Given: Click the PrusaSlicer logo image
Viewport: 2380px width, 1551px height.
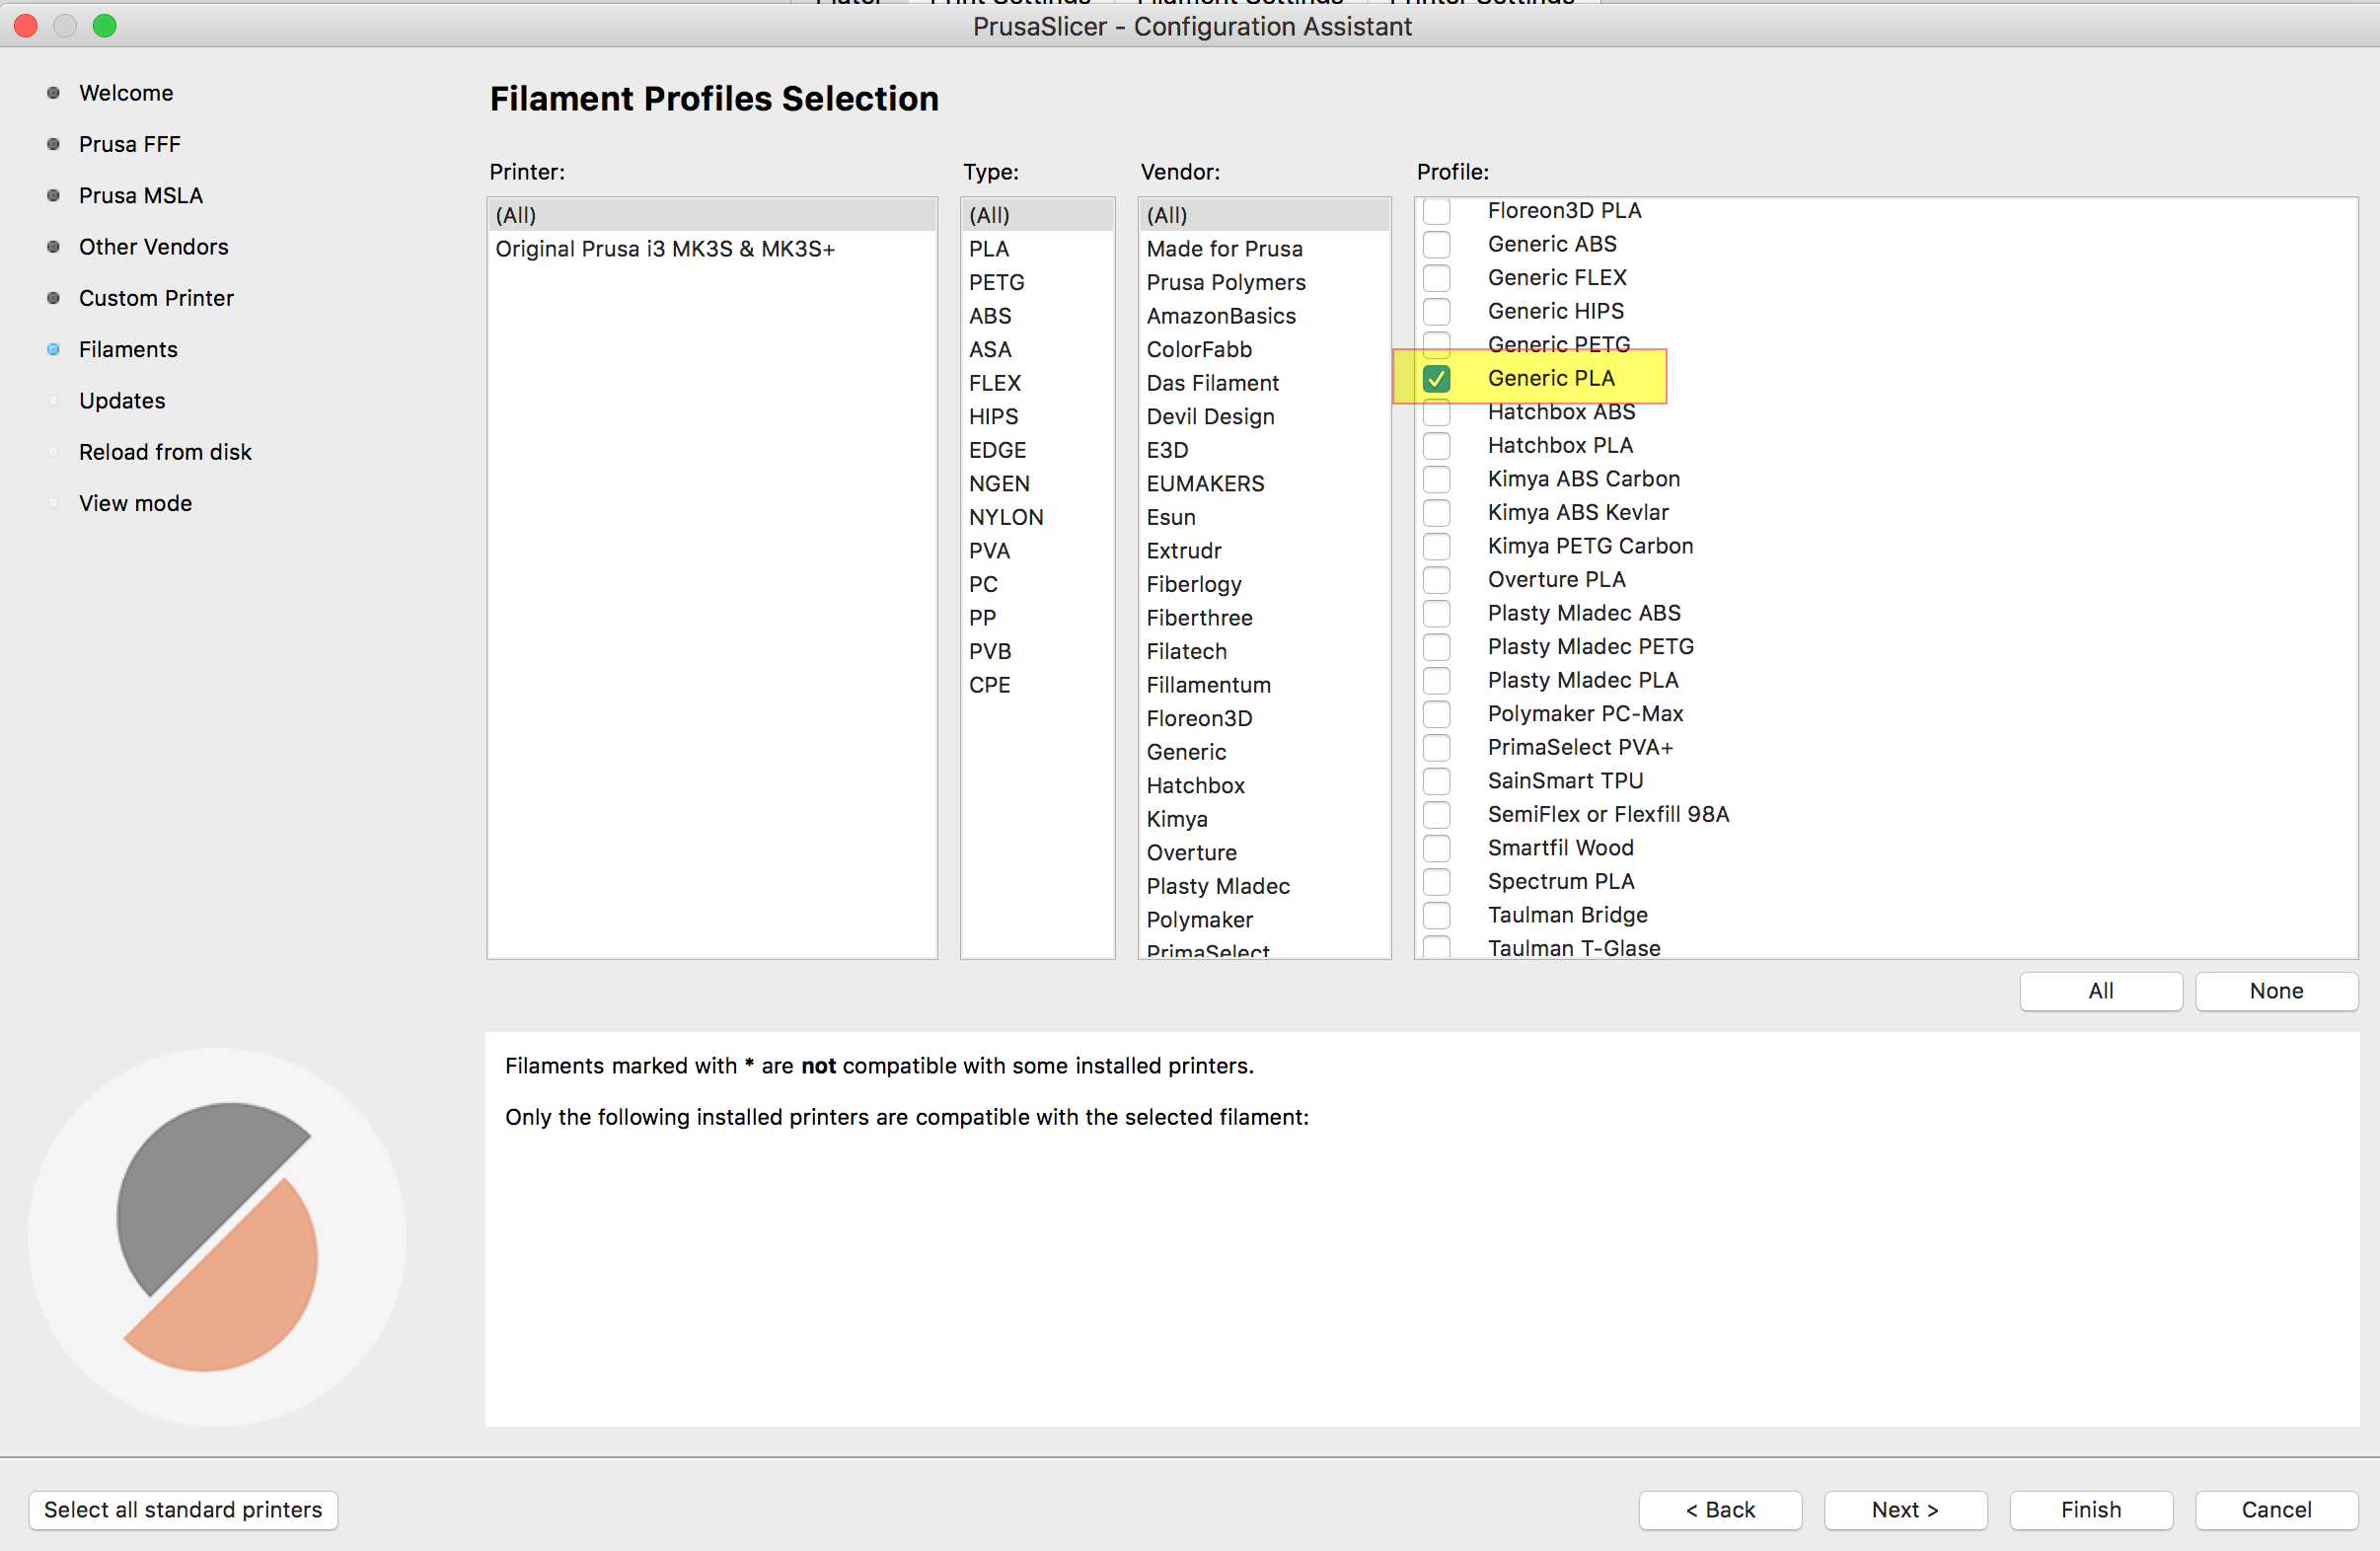Looking at the screenshot, I should (x=217, y=1236).
